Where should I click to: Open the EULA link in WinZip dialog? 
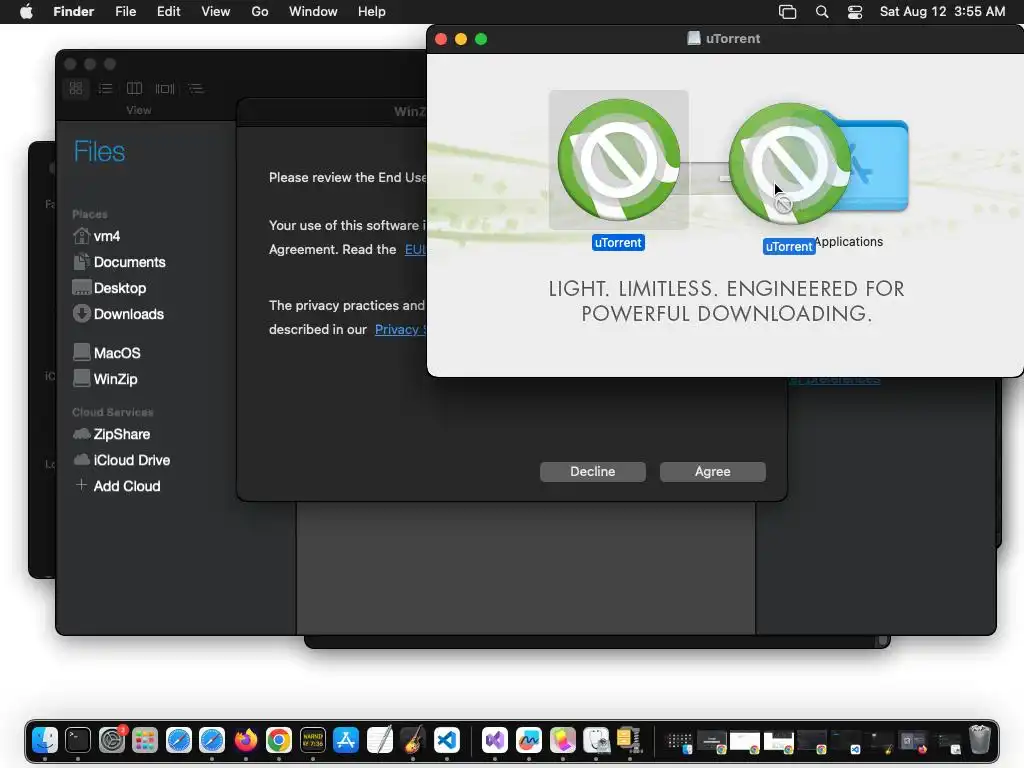(415, 249)
